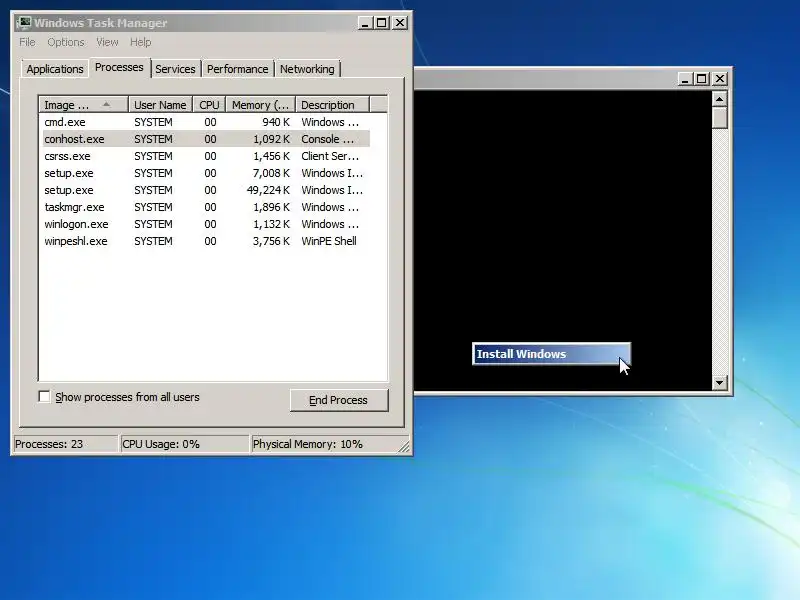The height and width of the screenshot is (600, 800).
Task: Sort by Image Name column header
Action: tap(84, 105)
